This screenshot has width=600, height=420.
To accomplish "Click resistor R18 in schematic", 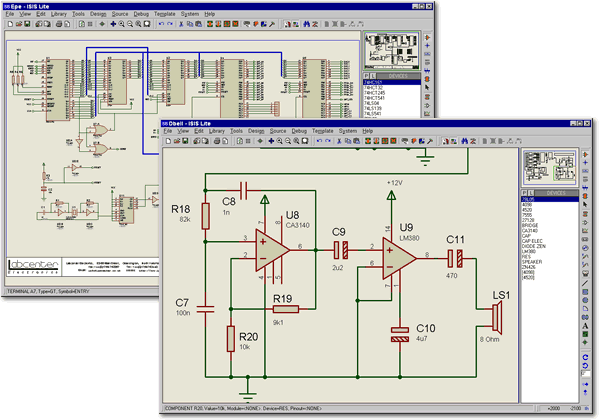I will [205, 216].
